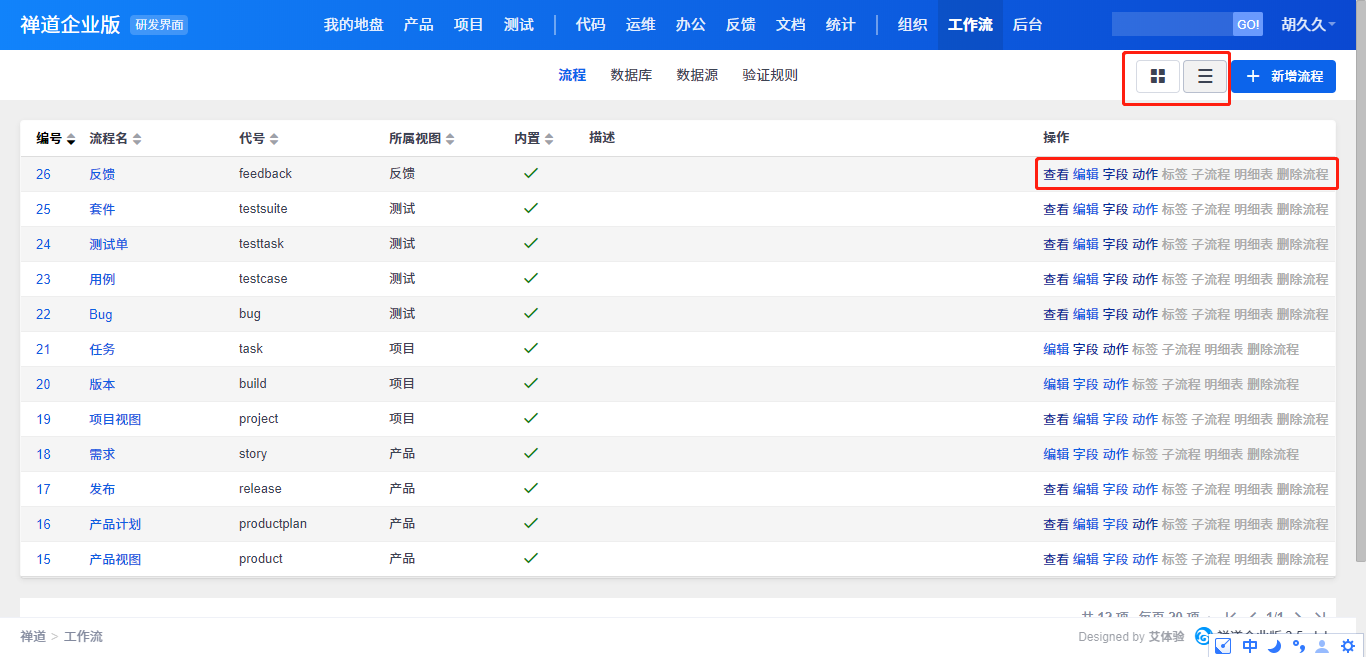Sort by 代号 column sort arrows

tap(274, 139)
